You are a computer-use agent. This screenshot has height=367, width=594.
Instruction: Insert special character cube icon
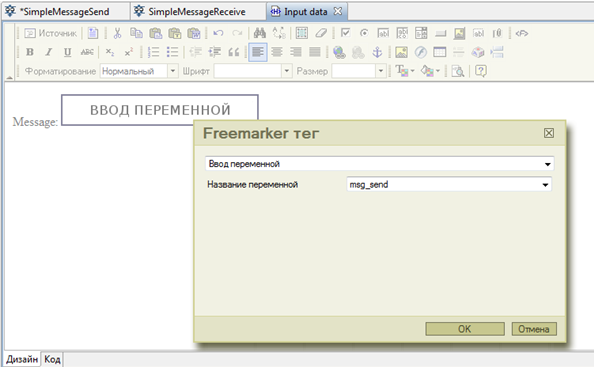click(478, 52)
